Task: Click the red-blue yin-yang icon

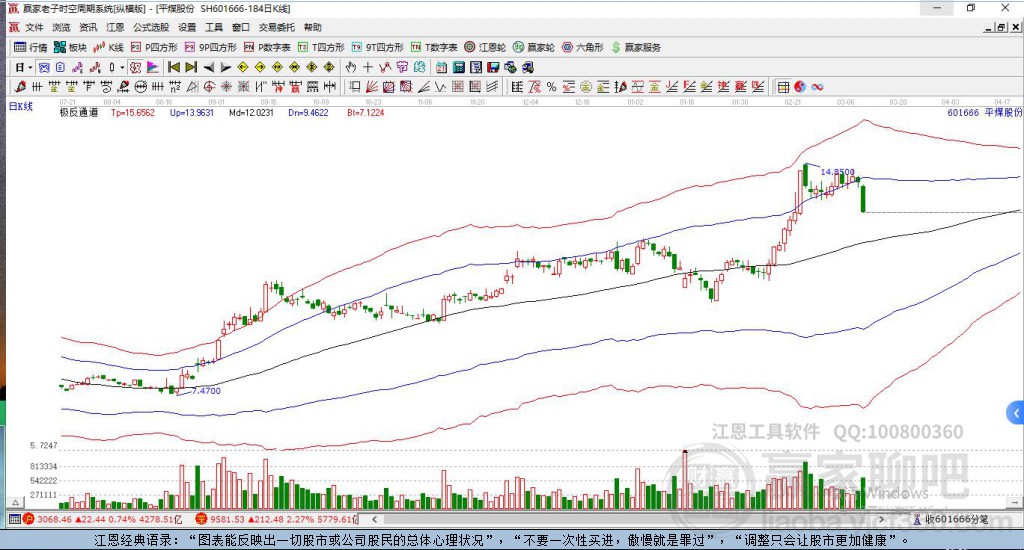Action: pos(800,86)
